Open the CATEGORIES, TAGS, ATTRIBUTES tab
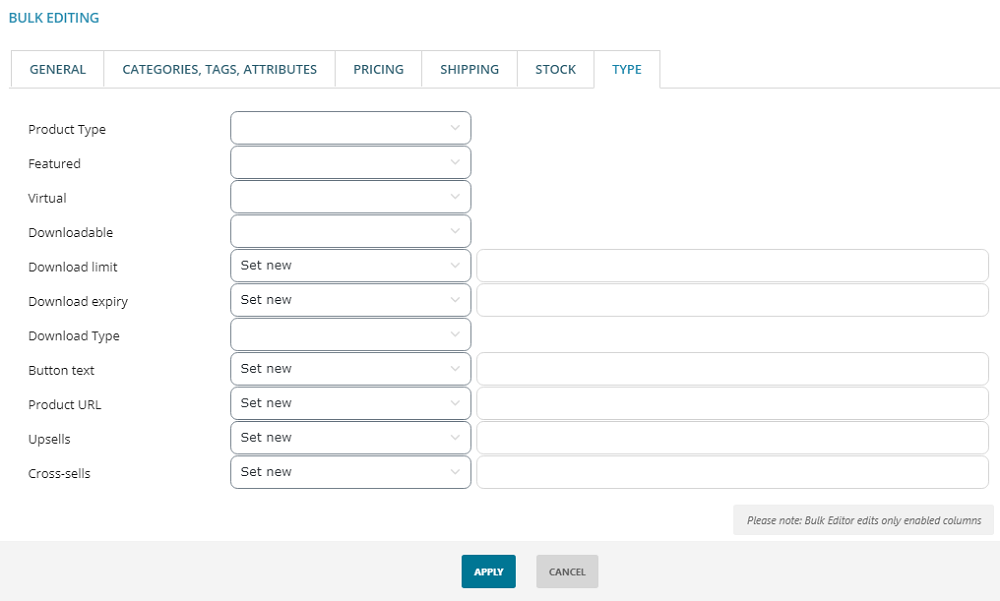The image size is (1000, 601). pyautogui.click(x=219, y=69)
